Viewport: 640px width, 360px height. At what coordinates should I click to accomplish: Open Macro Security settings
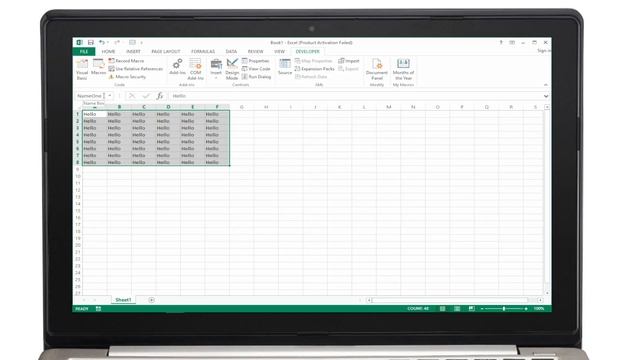(127, 77)
